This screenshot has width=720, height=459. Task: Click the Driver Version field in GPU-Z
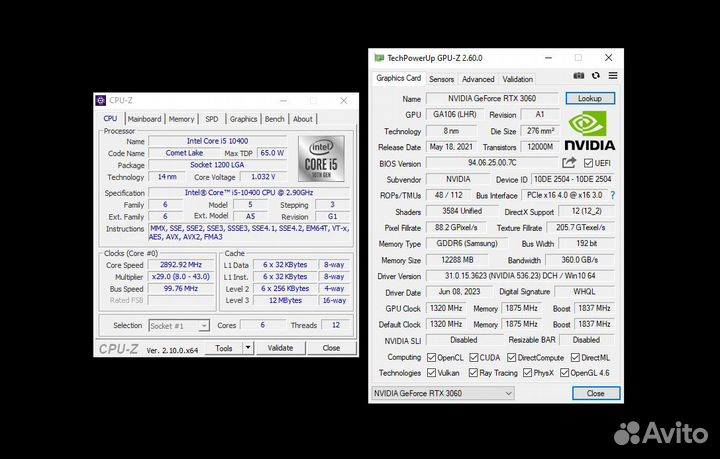(520, 276)
